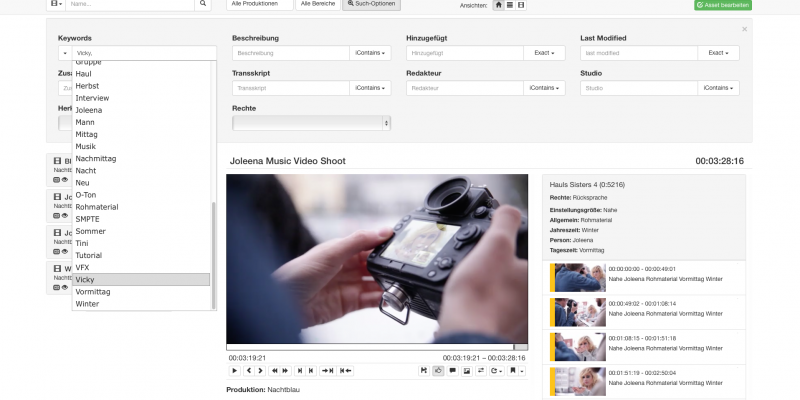Expand the Rechte select box
This screenshot has height=400, width=800.
310,123
